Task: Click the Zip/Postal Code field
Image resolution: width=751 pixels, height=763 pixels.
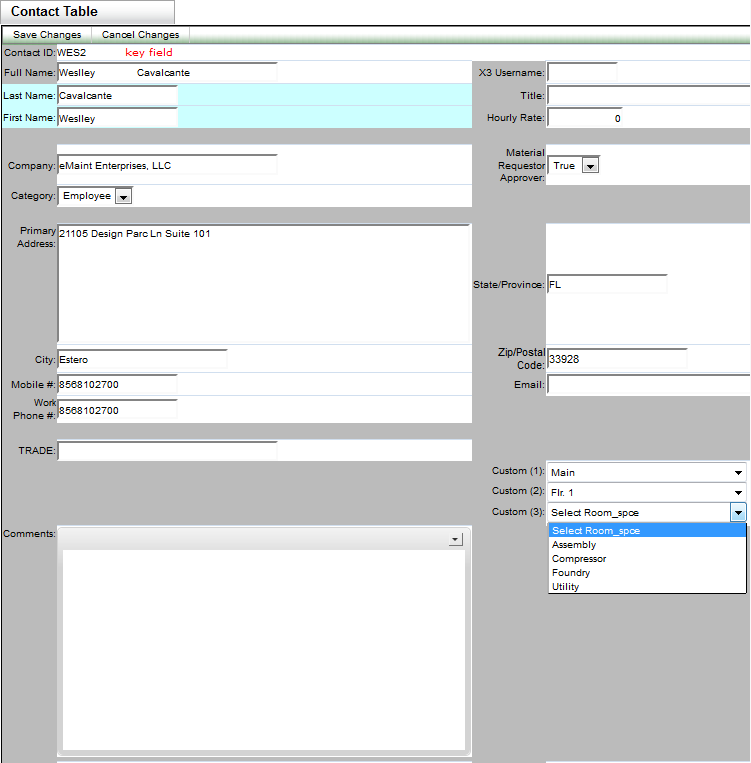Action: pos(617,359)
